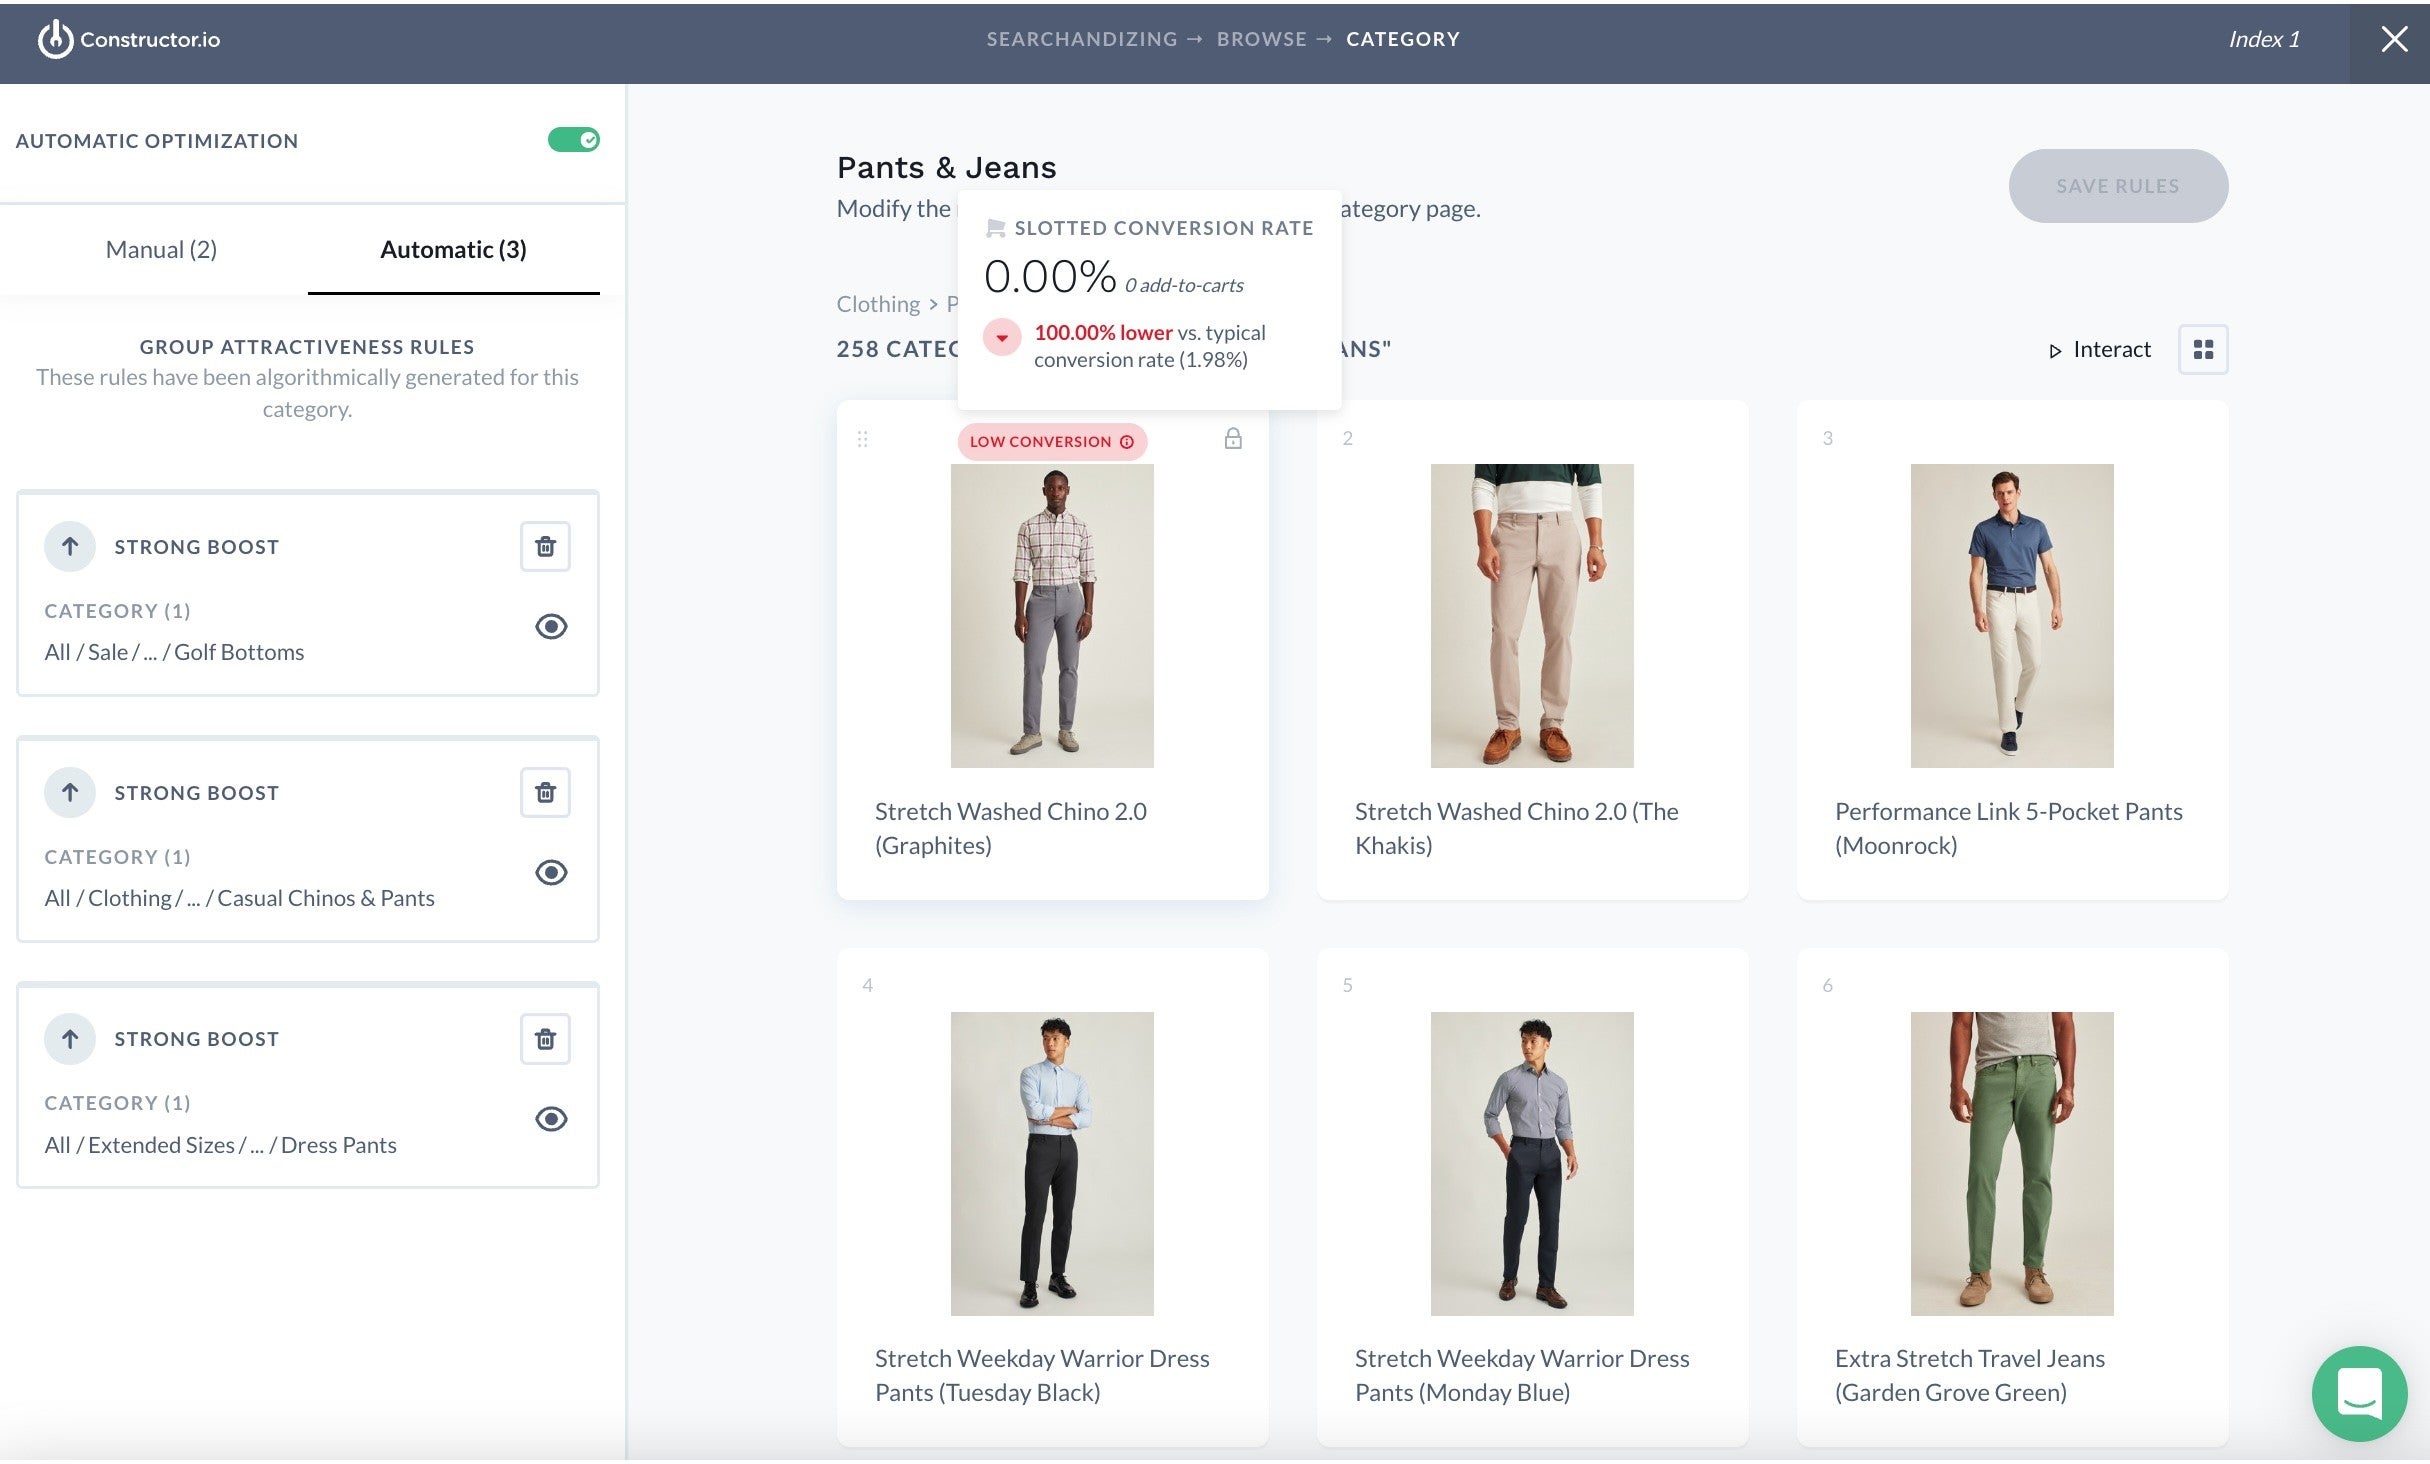Open the Clothing breadcrumb link

point(877,304)
